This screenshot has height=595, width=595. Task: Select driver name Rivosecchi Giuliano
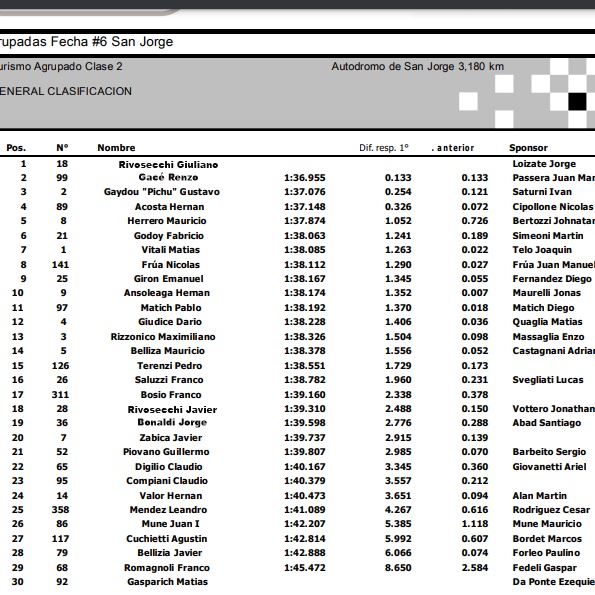coord(168,165)
